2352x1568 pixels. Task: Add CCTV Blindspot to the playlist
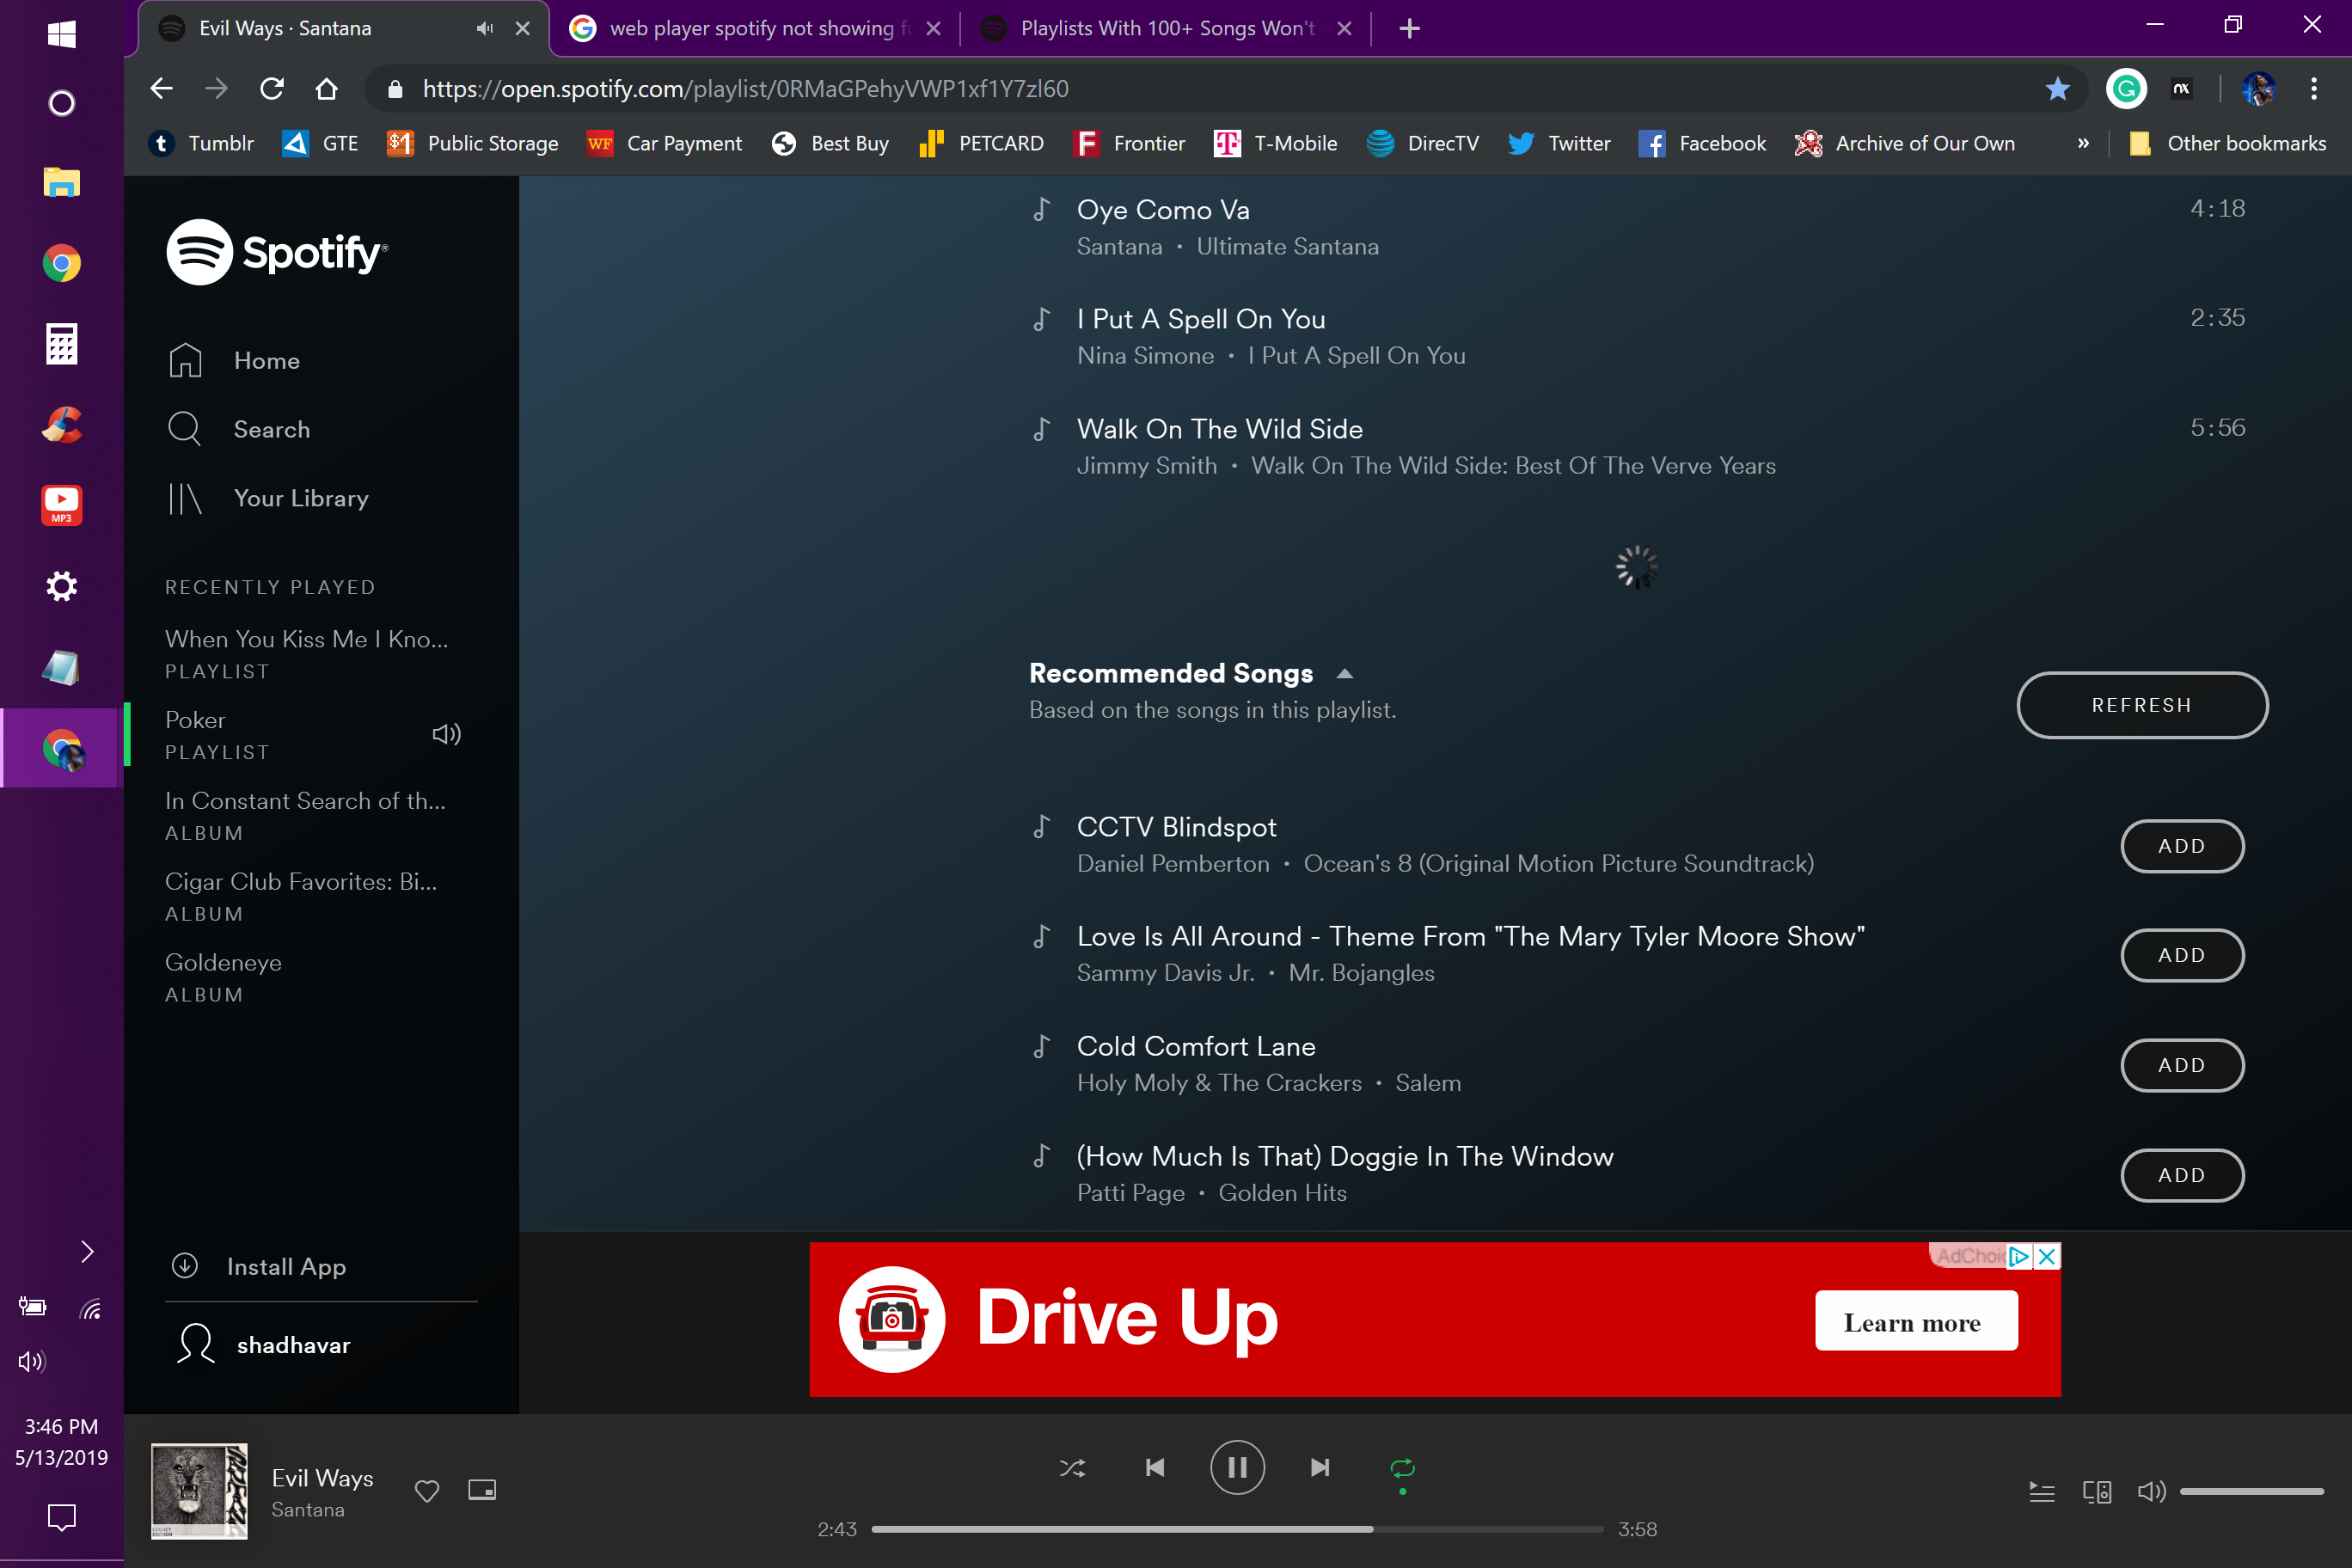tap(2182, 846)
